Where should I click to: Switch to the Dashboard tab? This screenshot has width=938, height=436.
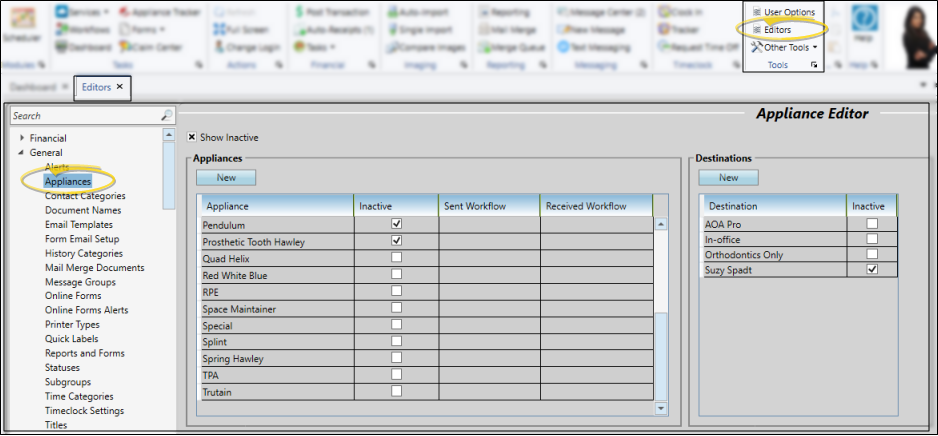[x=34, y=87]
